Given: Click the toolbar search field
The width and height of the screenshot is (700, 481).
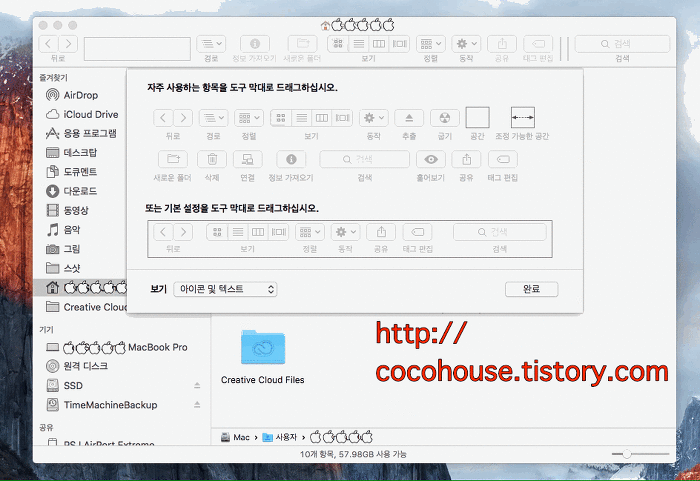Looking at the screenshot, I should [x=622, y=44].
